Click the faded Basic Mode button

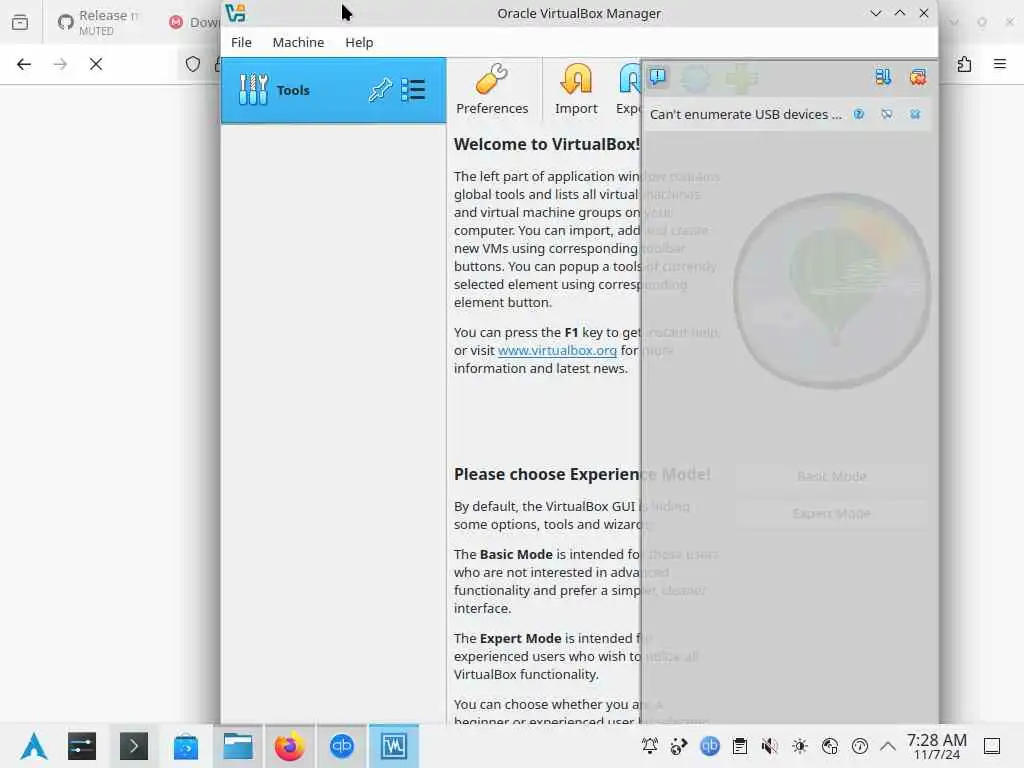pyautogui.click(x=831, y=476)
